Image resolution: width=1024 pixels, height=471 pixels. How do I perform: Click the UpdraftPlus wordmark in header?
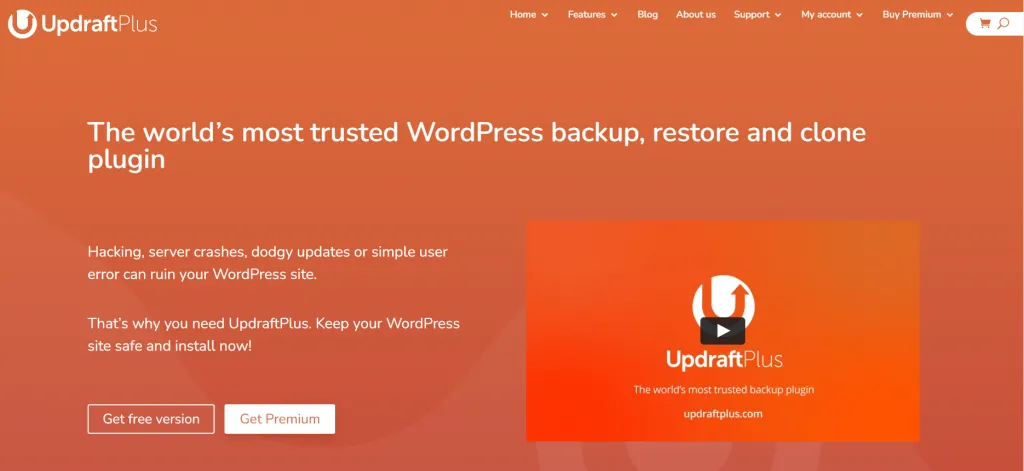(99, 25)
